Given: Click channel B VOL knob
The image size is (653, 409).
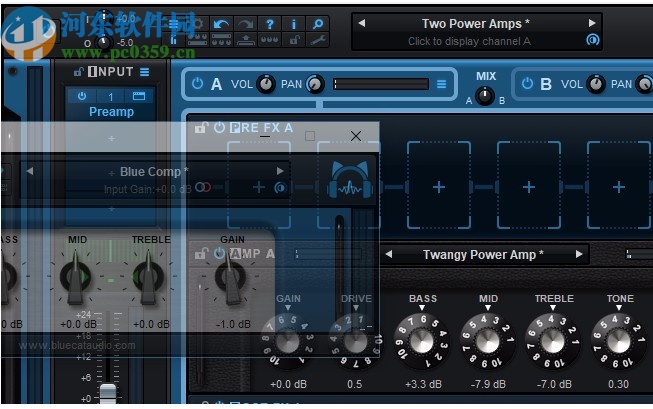Looking at the screenshot, I should click(596, 84).
